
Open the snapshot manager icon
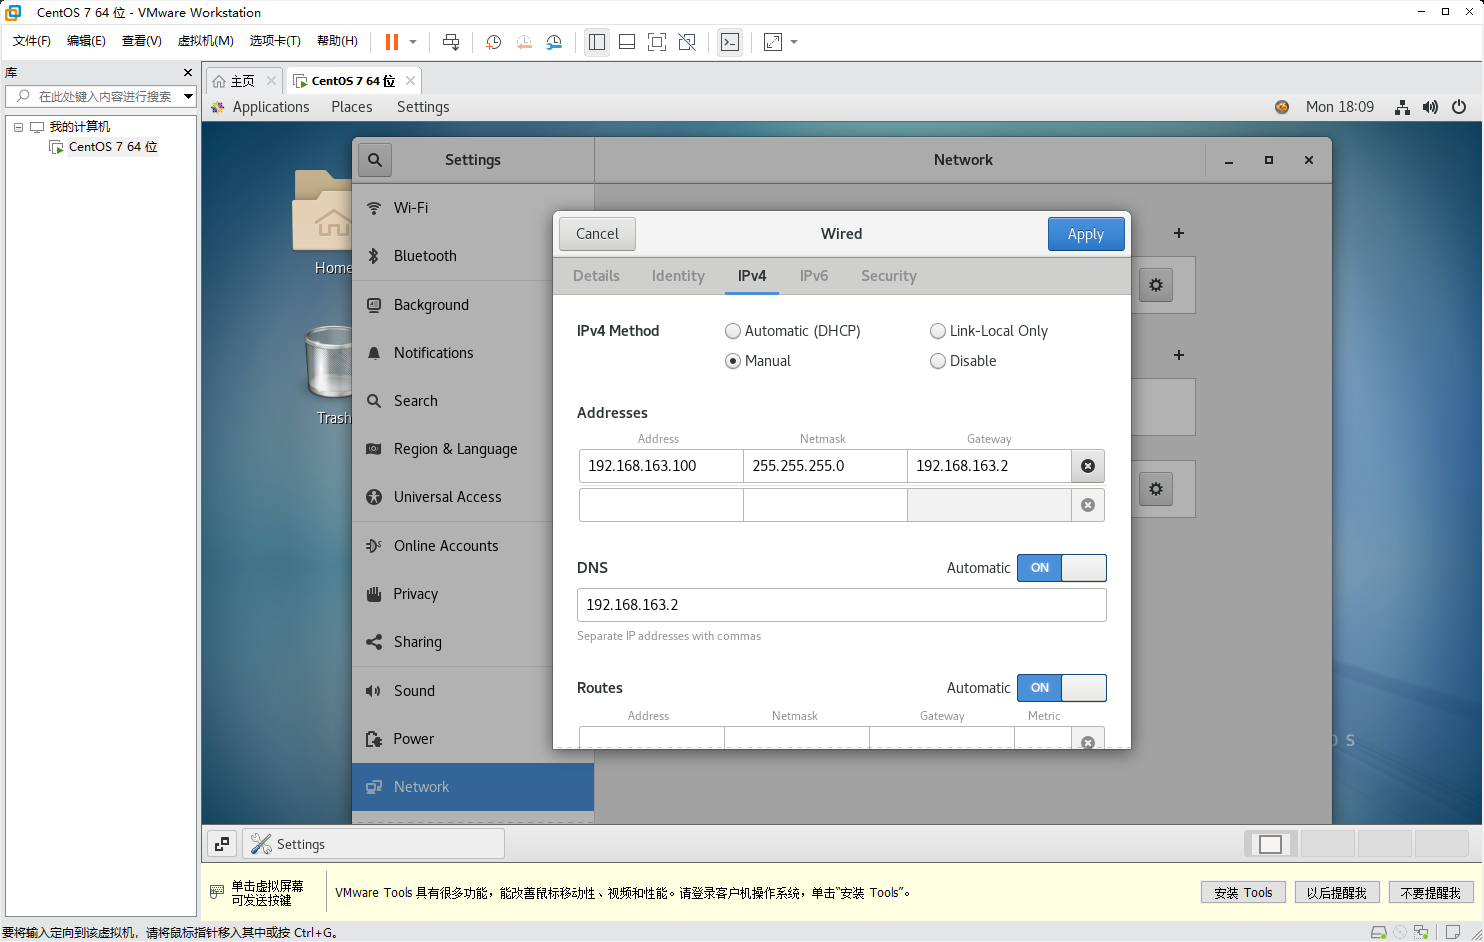click(554, 42)
